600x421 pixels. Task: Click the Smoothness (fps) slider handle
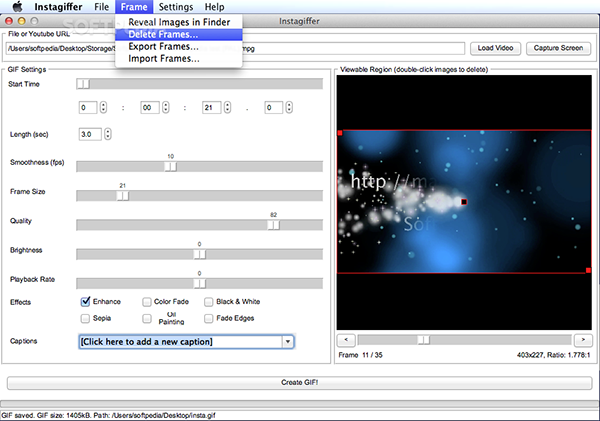(x=170, y=166)
